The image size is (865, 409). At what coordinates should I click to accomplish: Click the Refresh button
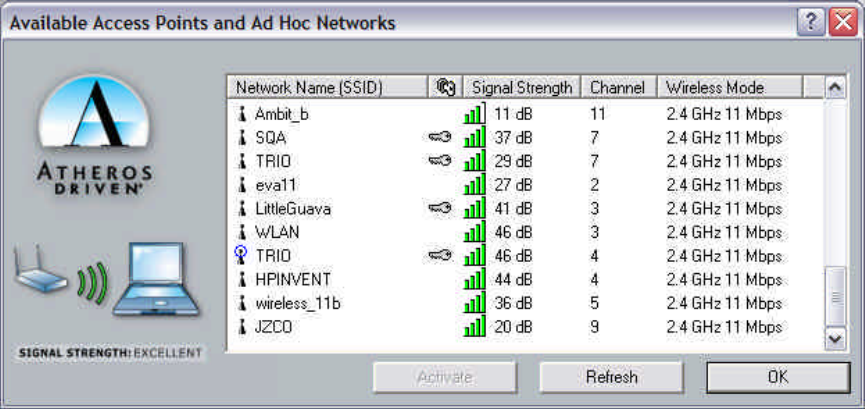(611, 378)
